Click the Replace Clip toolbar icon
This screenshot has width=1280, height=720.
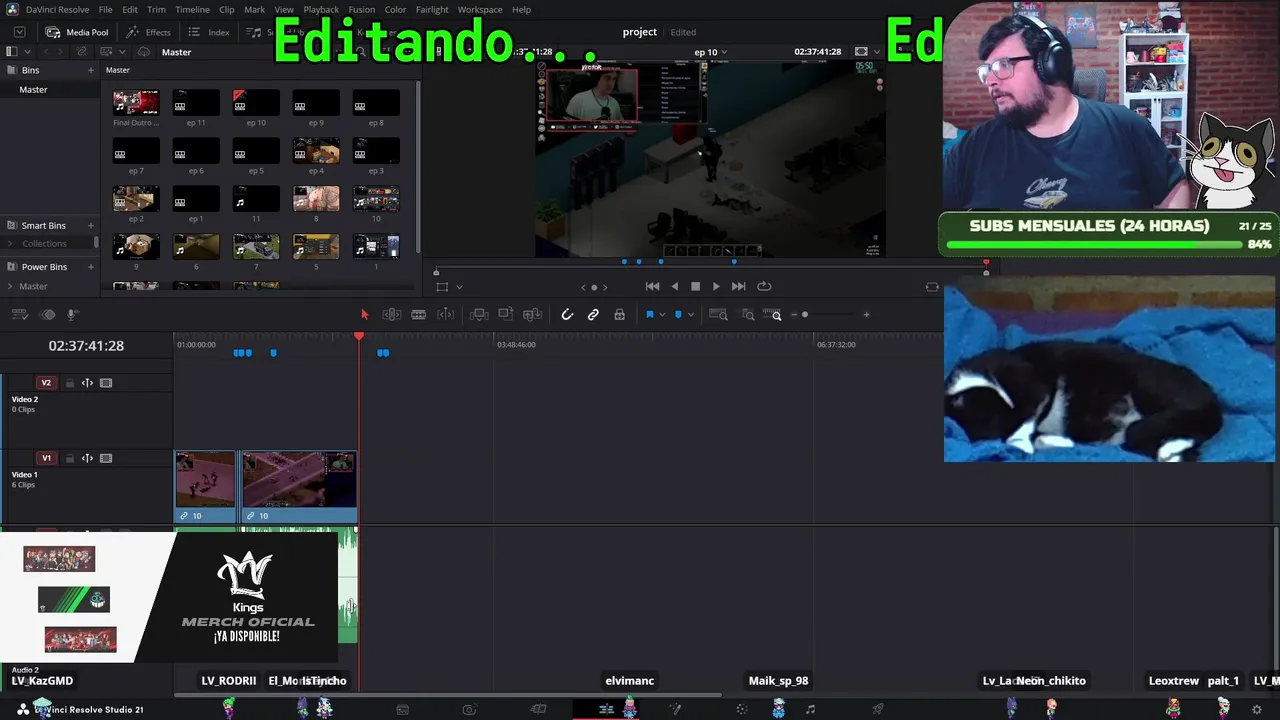(533, 315)
